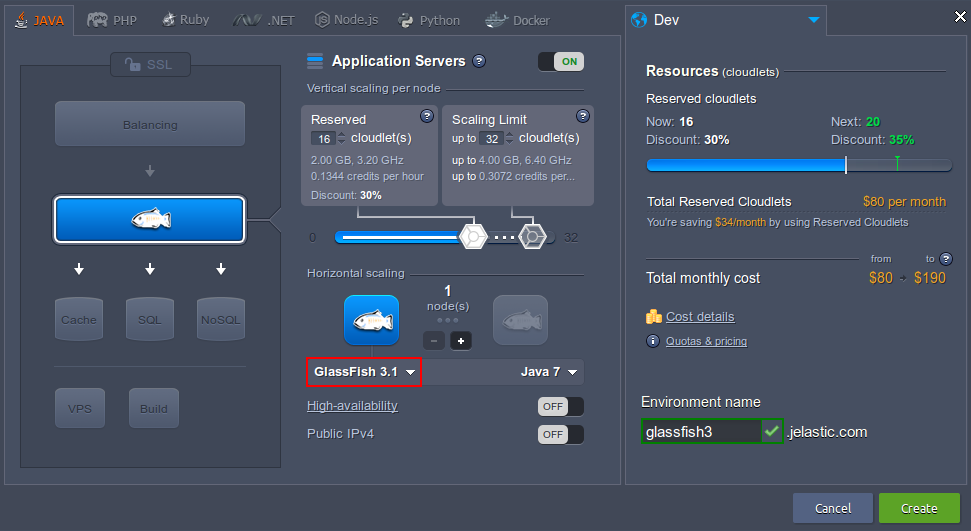Select the Ruby tab
This screenshot has height=531, width=971.
pos(186,20)
